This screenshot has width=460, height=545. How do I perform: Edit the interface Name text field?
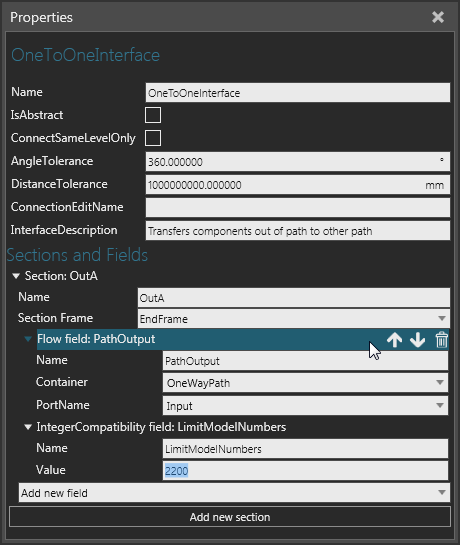tap(298, 92)
